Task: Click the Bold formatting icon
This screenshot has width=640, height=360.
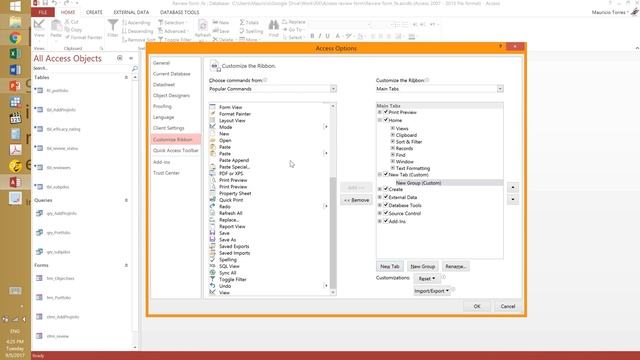Action: 312,36
